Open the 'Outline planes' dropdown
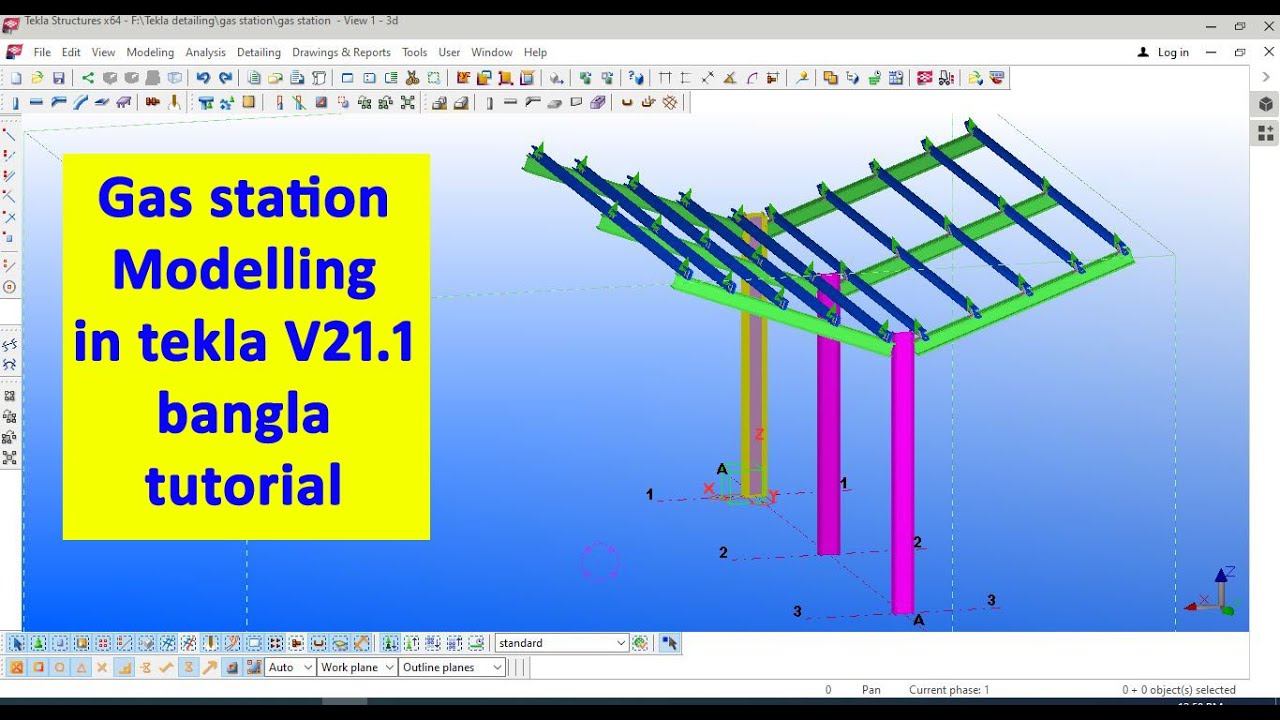 pos(452,667)
